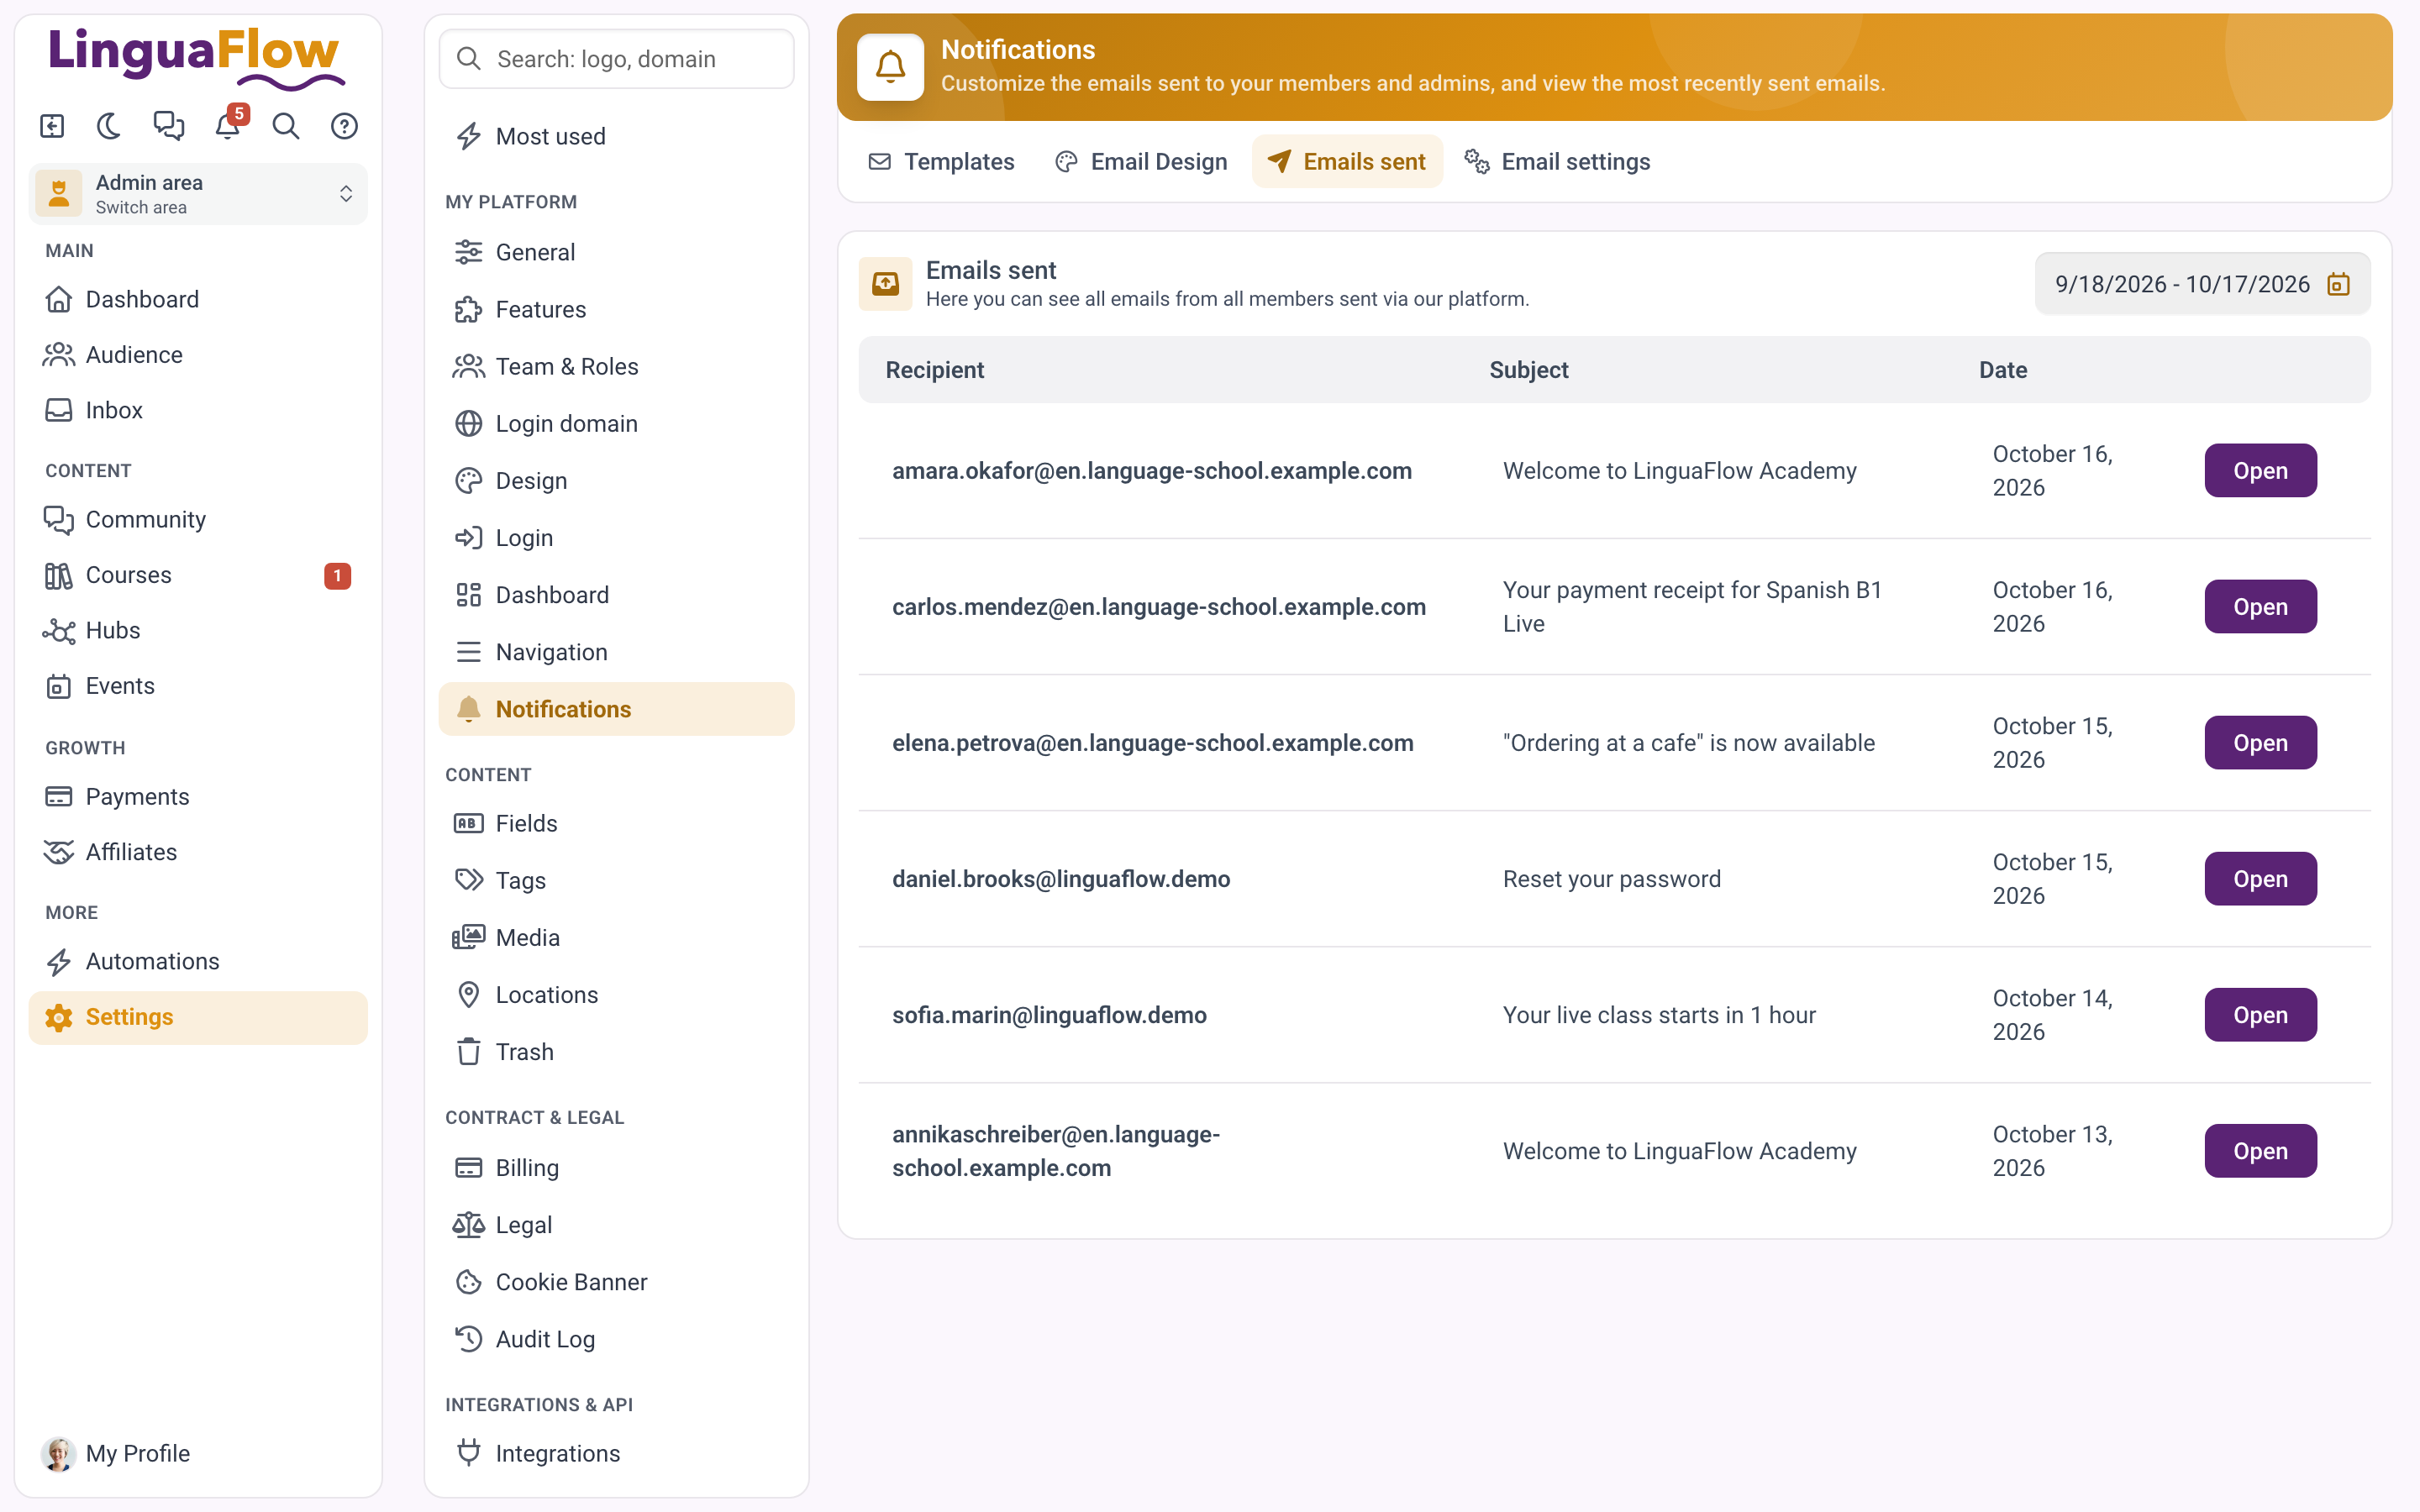Toggle dark mode moon icon

click(x=109, y=126)
